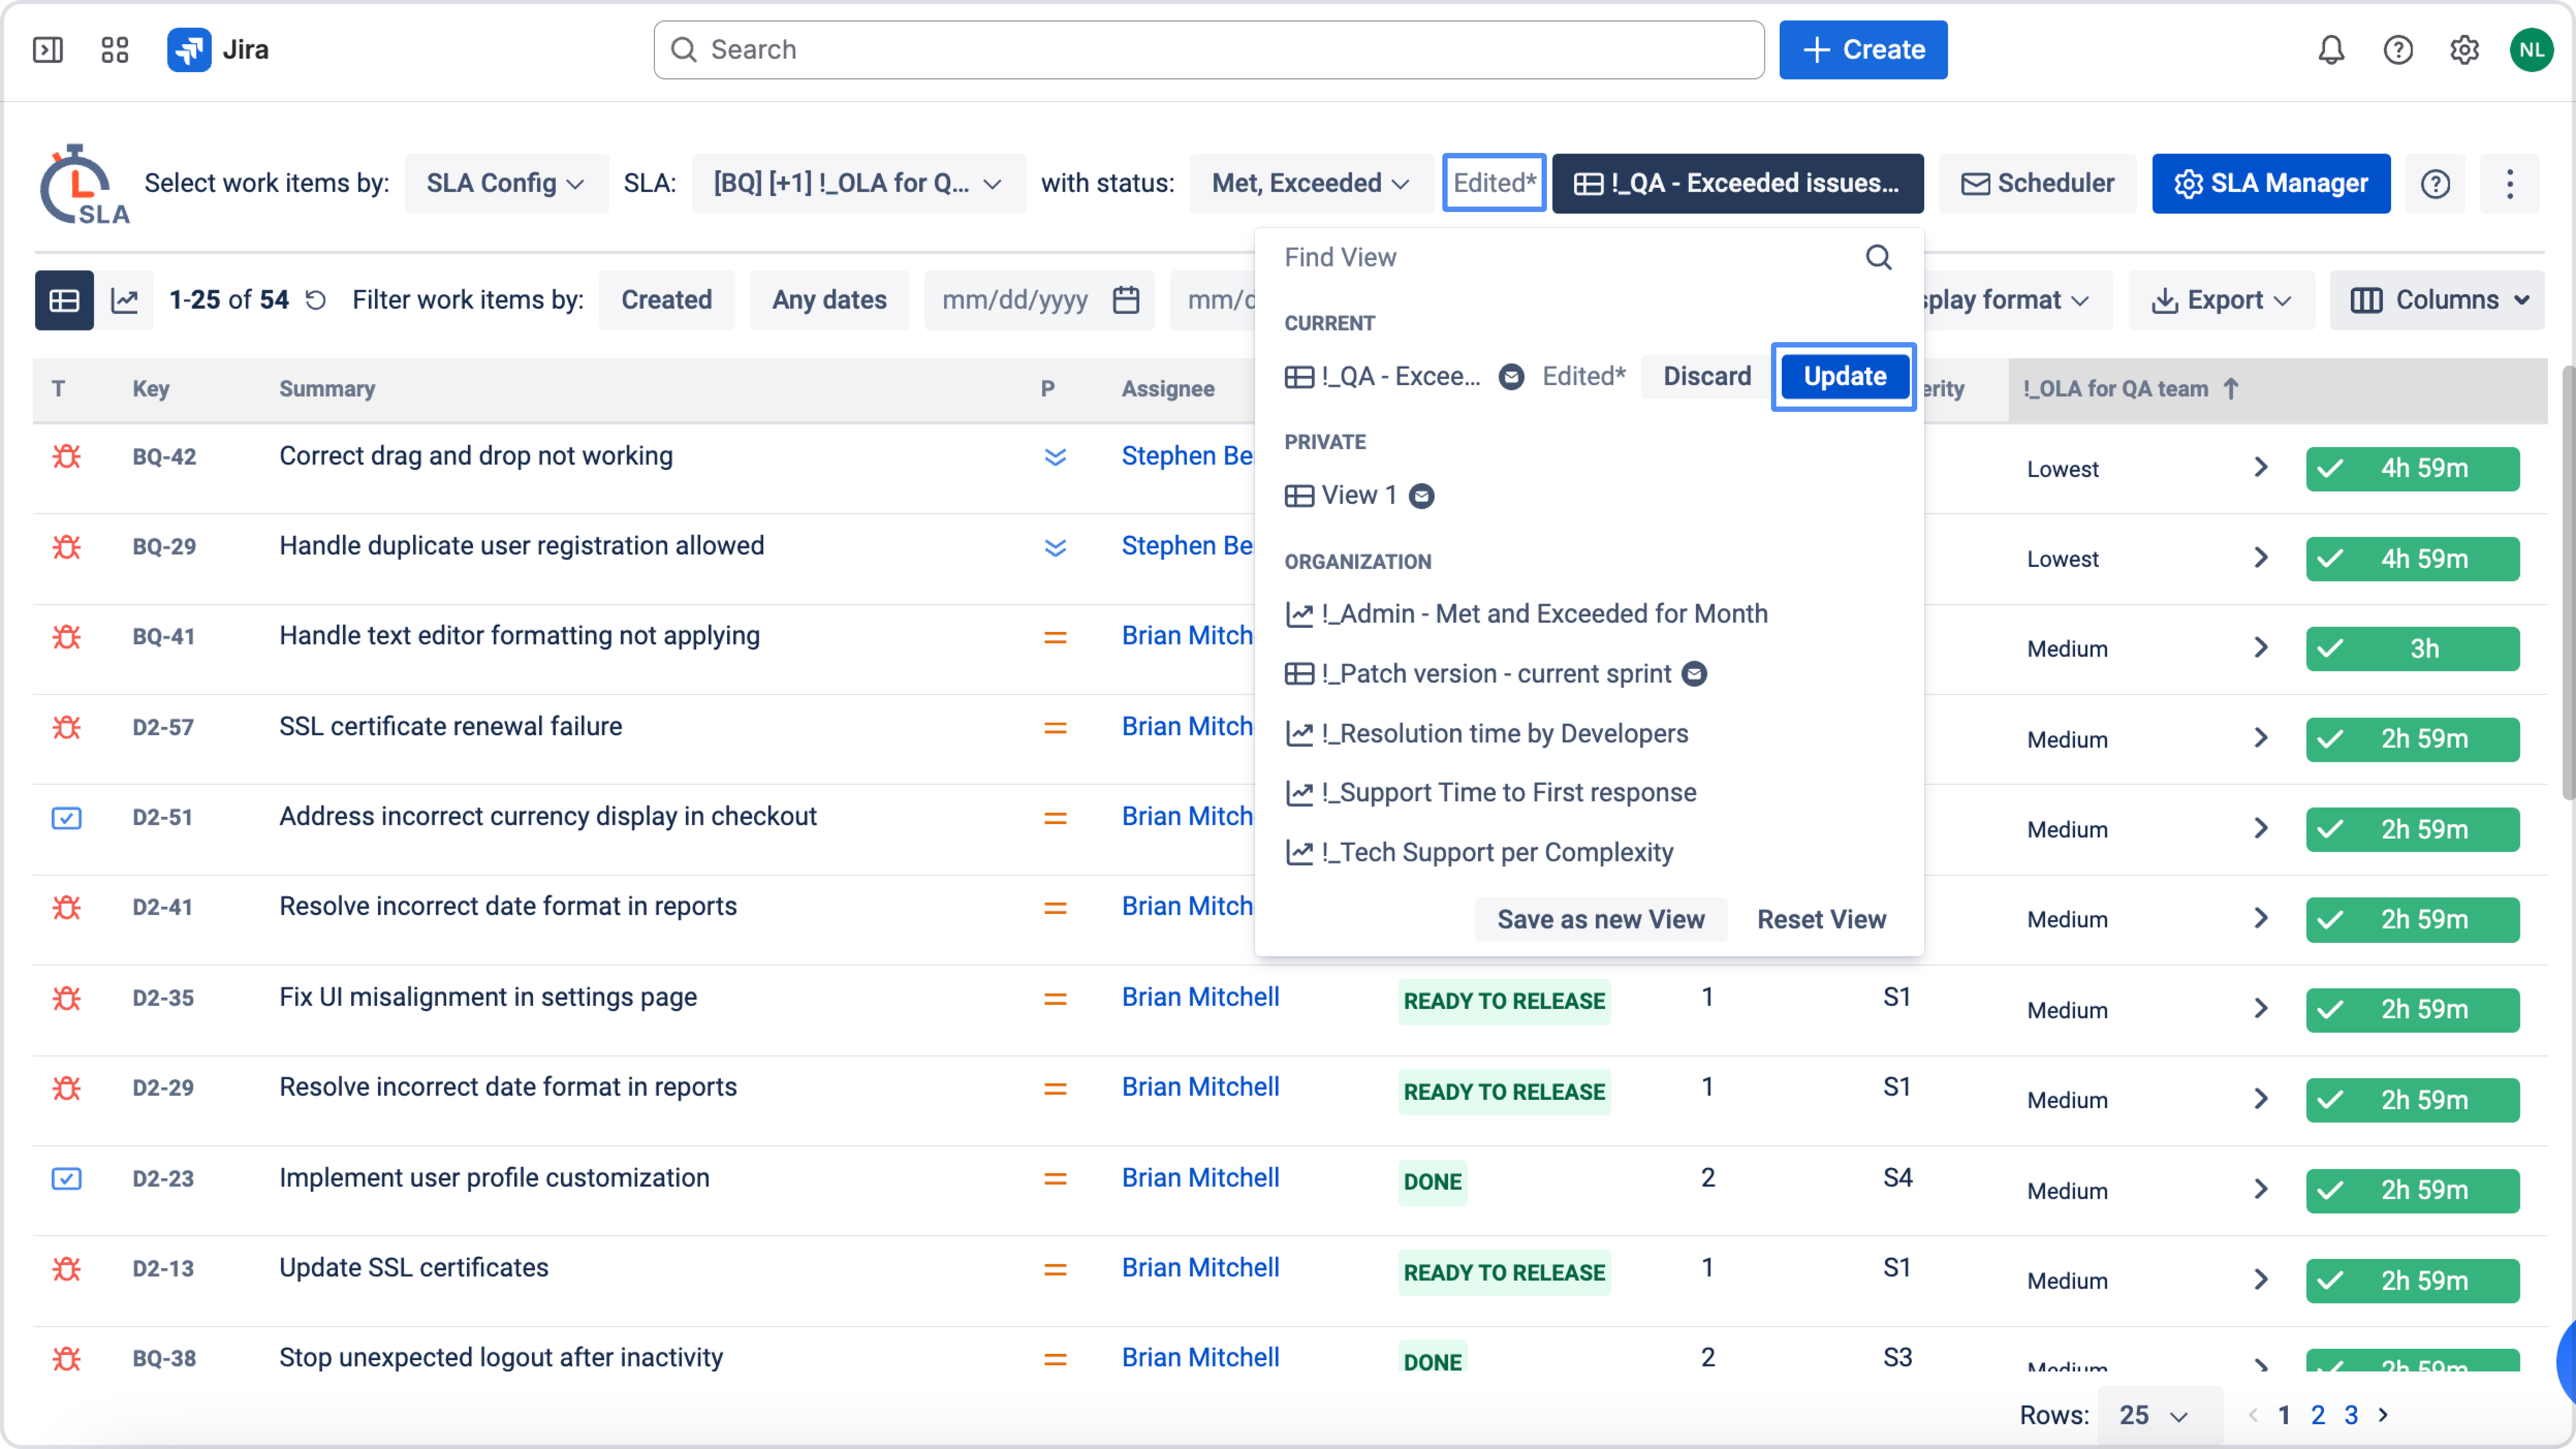Viewport: 2576px width, 1449px height.
Task: Toggle the sidebar collapse icon
Action: [x=48, y=50]
